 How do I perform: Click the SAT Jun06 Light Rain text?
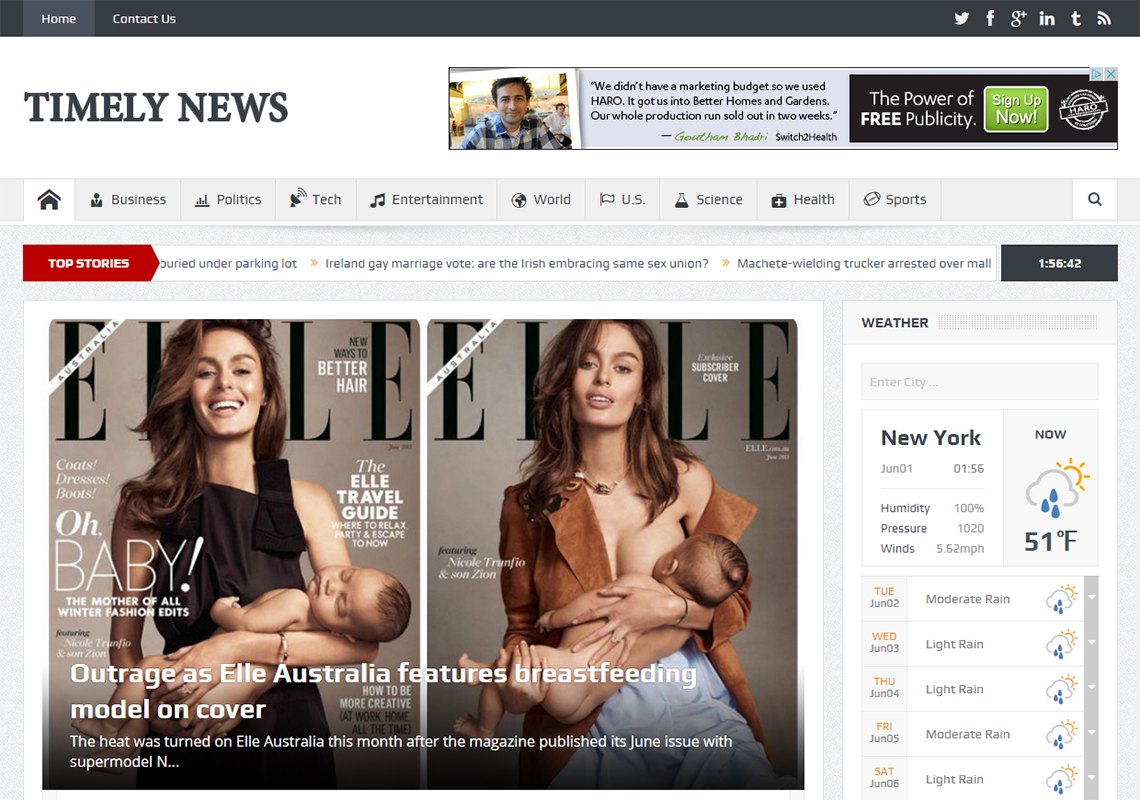pyautogui.click(x=955, y=780)
